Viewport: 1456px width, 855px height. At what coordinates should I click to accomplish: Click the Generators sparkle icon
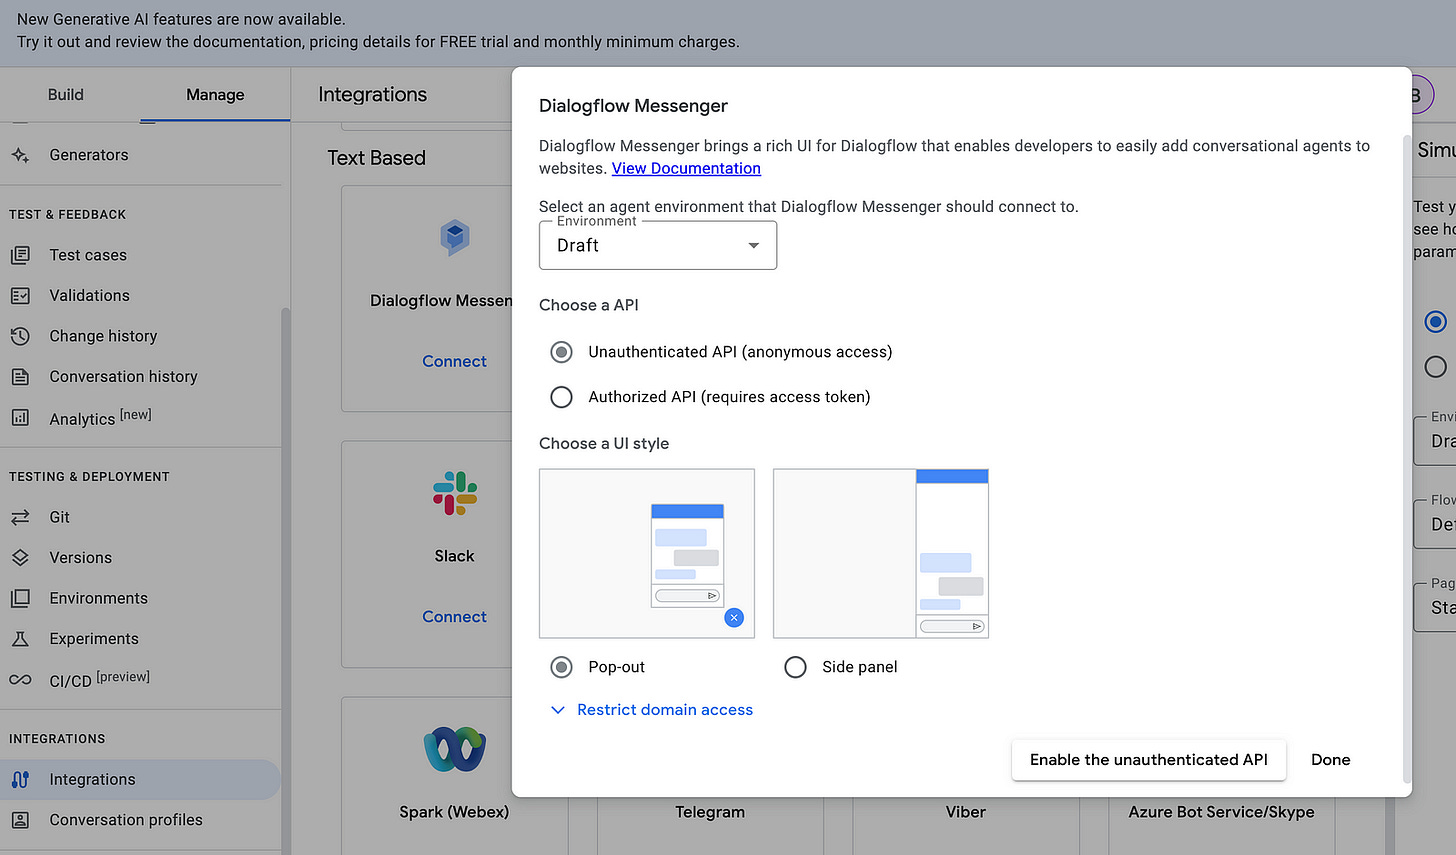(20, 155)
